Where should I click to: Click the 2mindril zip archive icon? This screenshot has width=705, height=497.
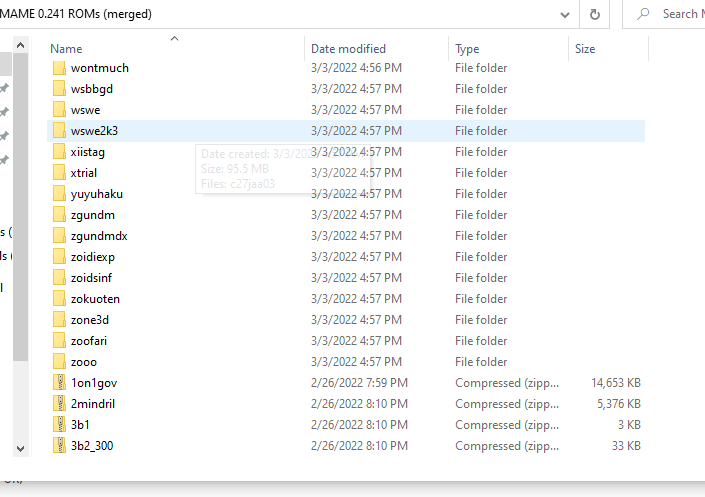(x=59, y=403)
